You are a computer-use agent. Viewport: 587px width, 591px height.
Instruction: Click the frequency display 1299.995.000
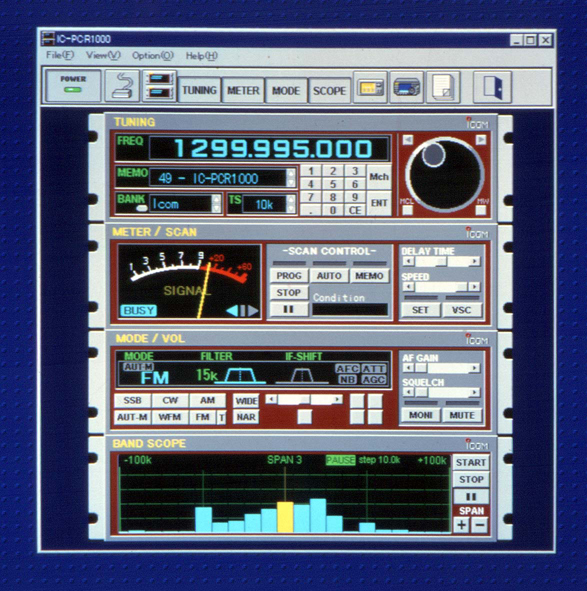click(x=269, y=148)
